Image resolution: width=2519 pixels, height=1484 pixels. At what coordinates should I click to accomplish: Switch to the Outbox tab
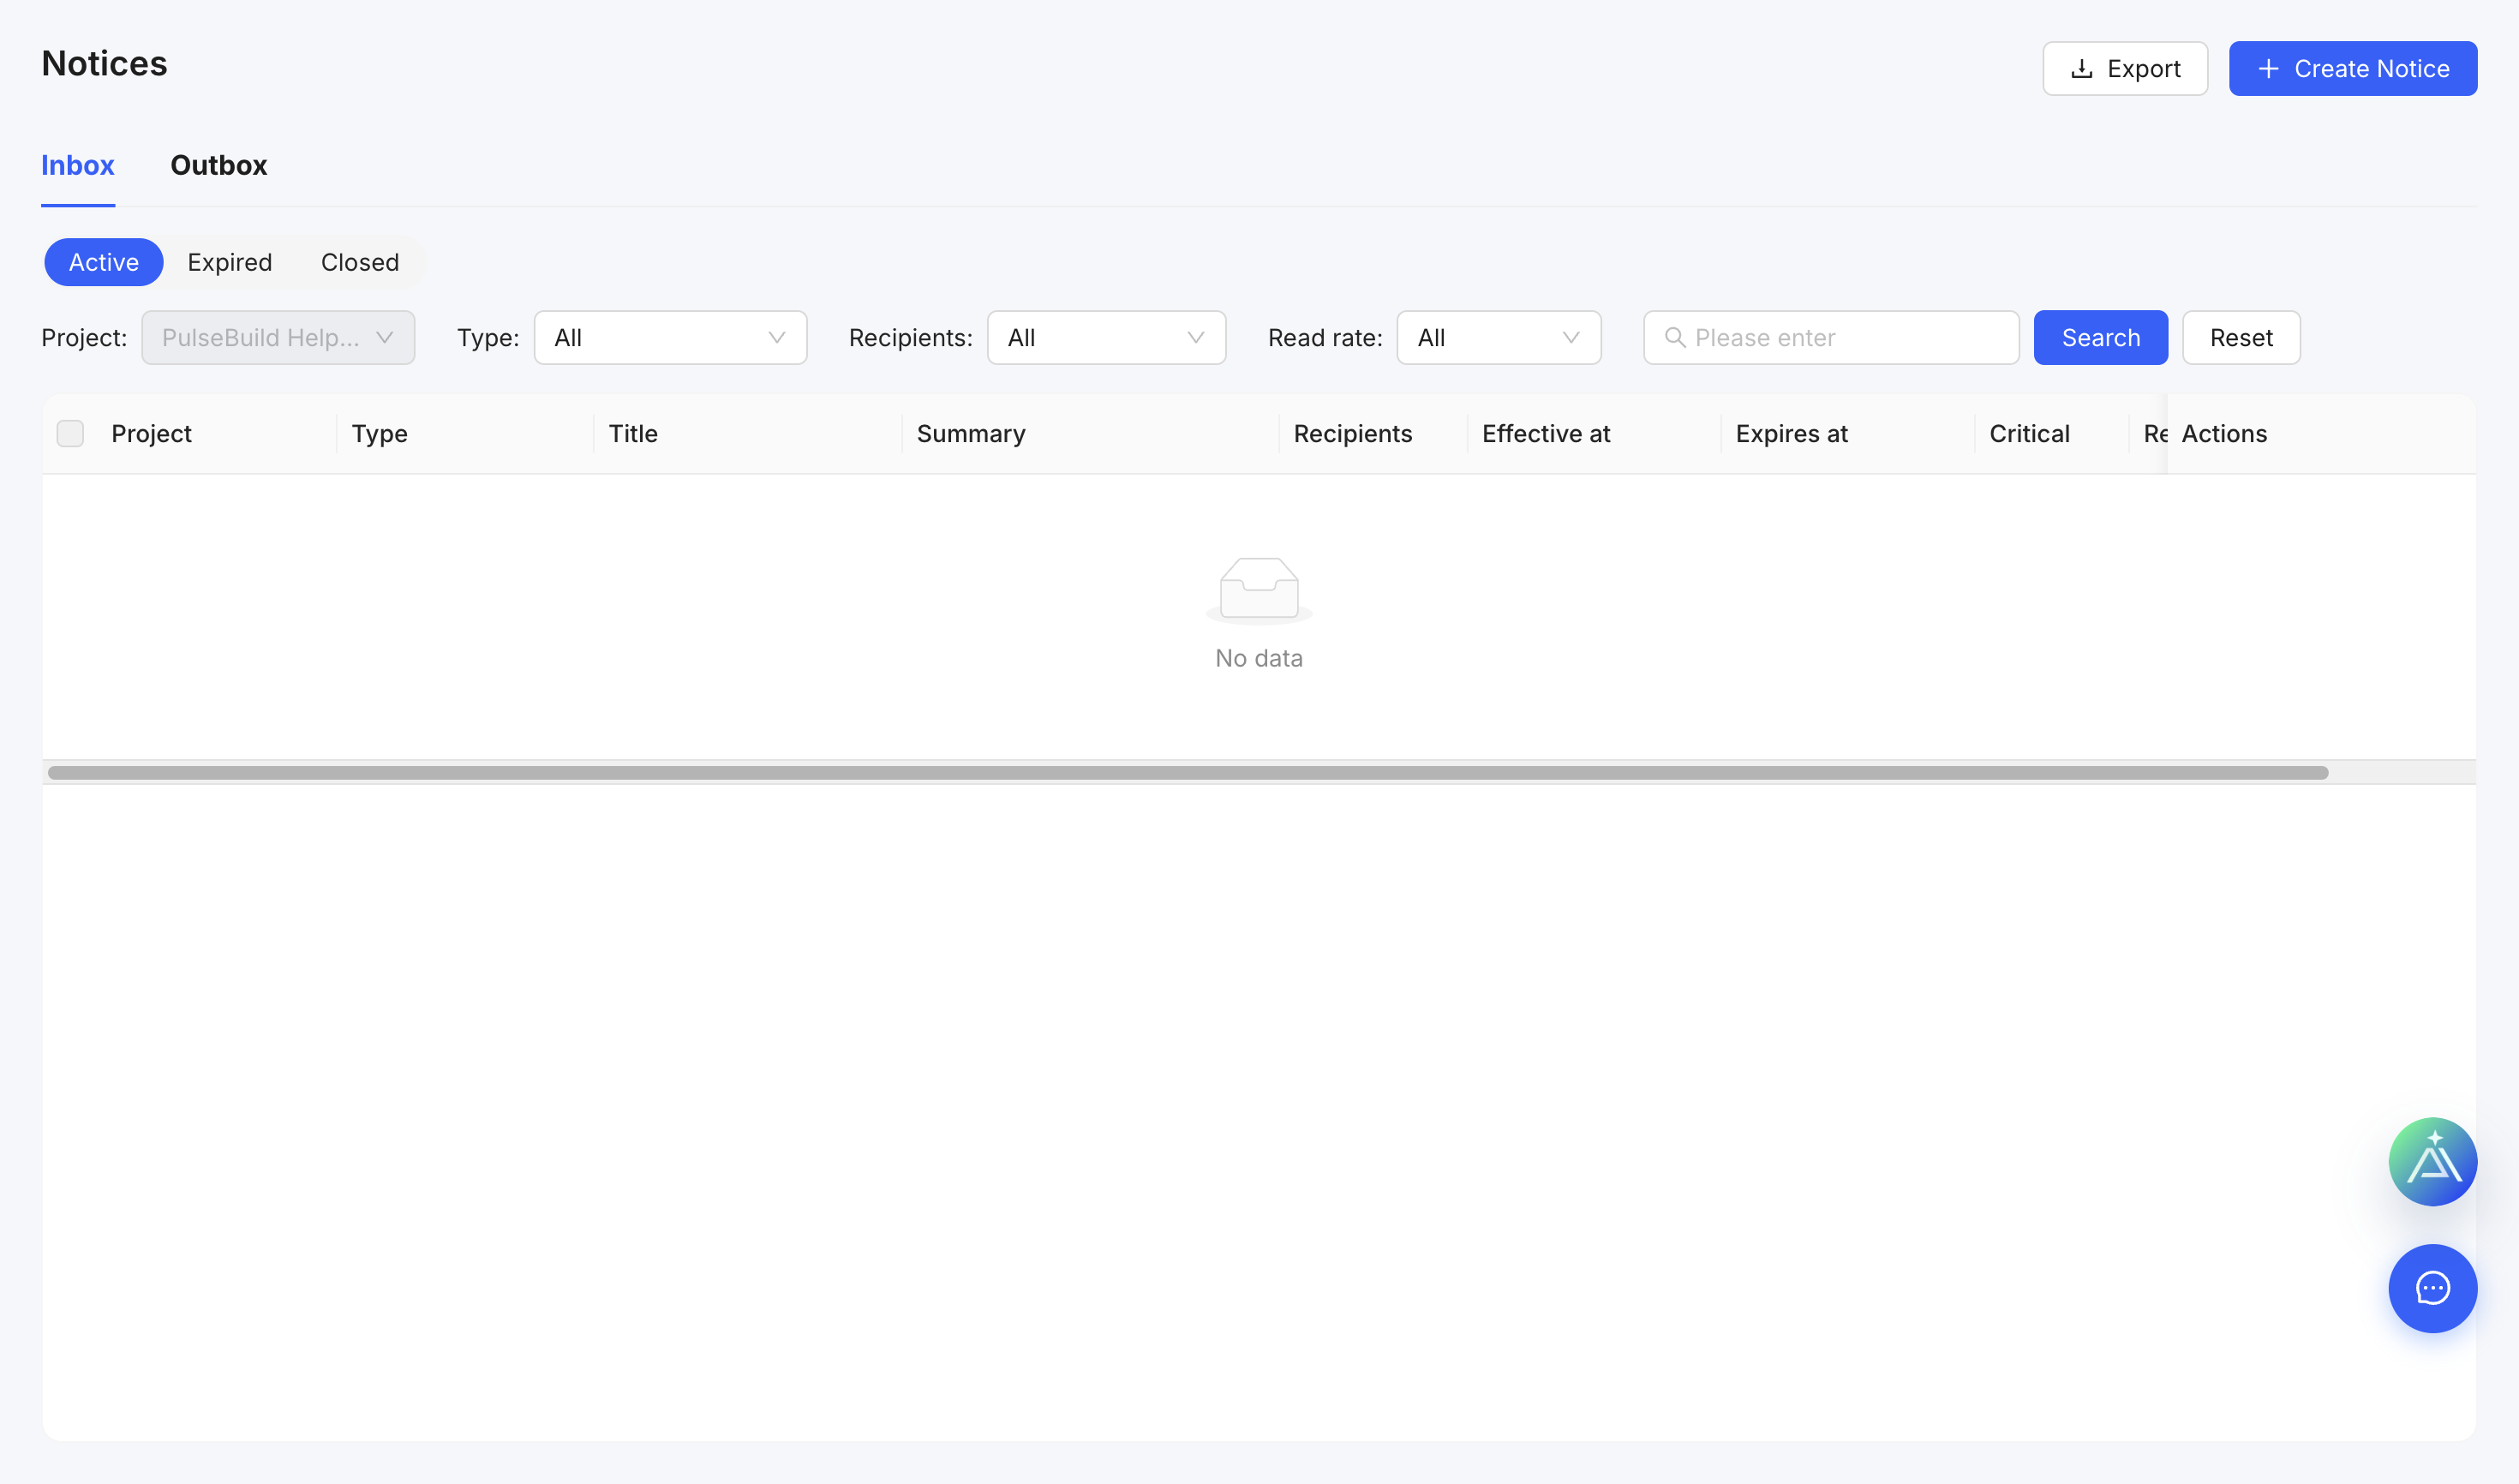pos(218,165)
